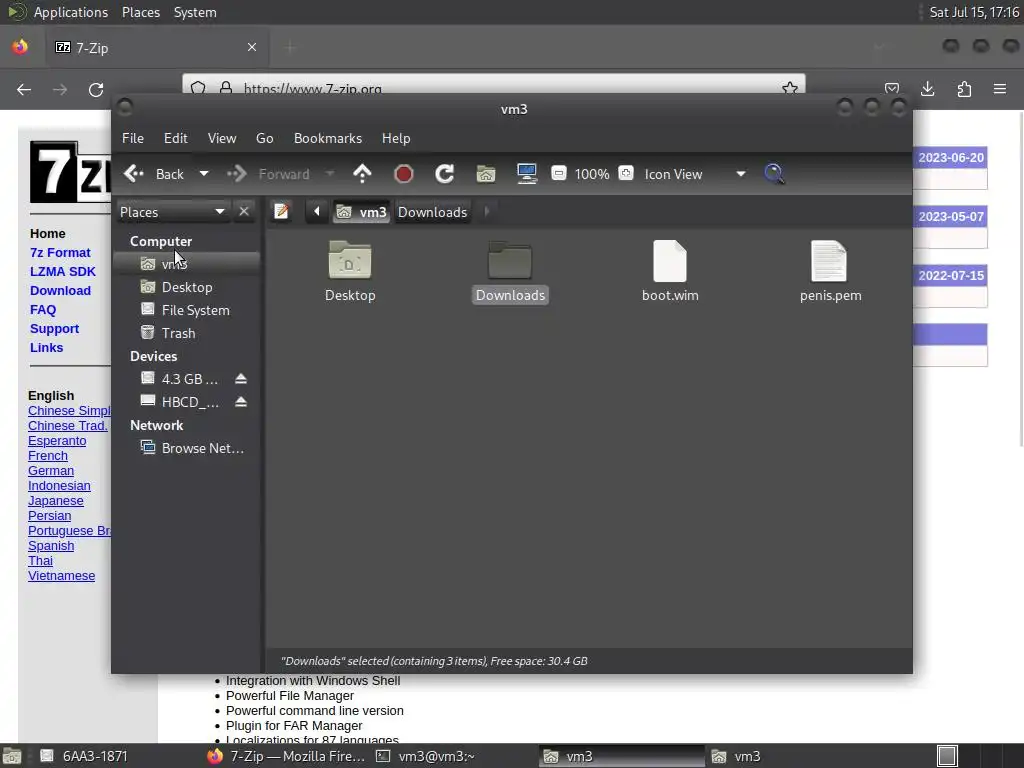This screenshot has width=1024, height=768.
Task: Open the LZMA SDK link
Action: click(x=63, y=272)
